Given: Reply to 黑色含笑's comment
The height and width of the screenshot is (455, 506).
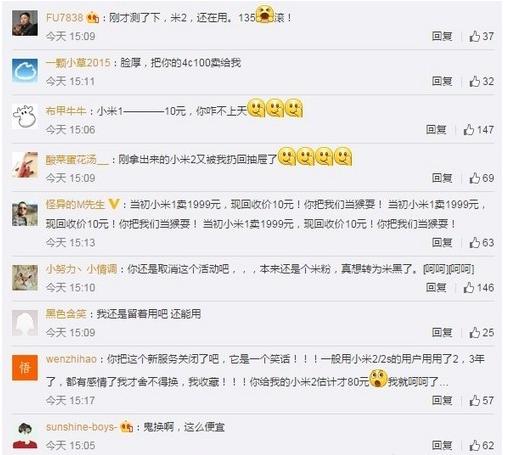Looking at the screenshot, I should pyautogui.click(x=442, y=332).
